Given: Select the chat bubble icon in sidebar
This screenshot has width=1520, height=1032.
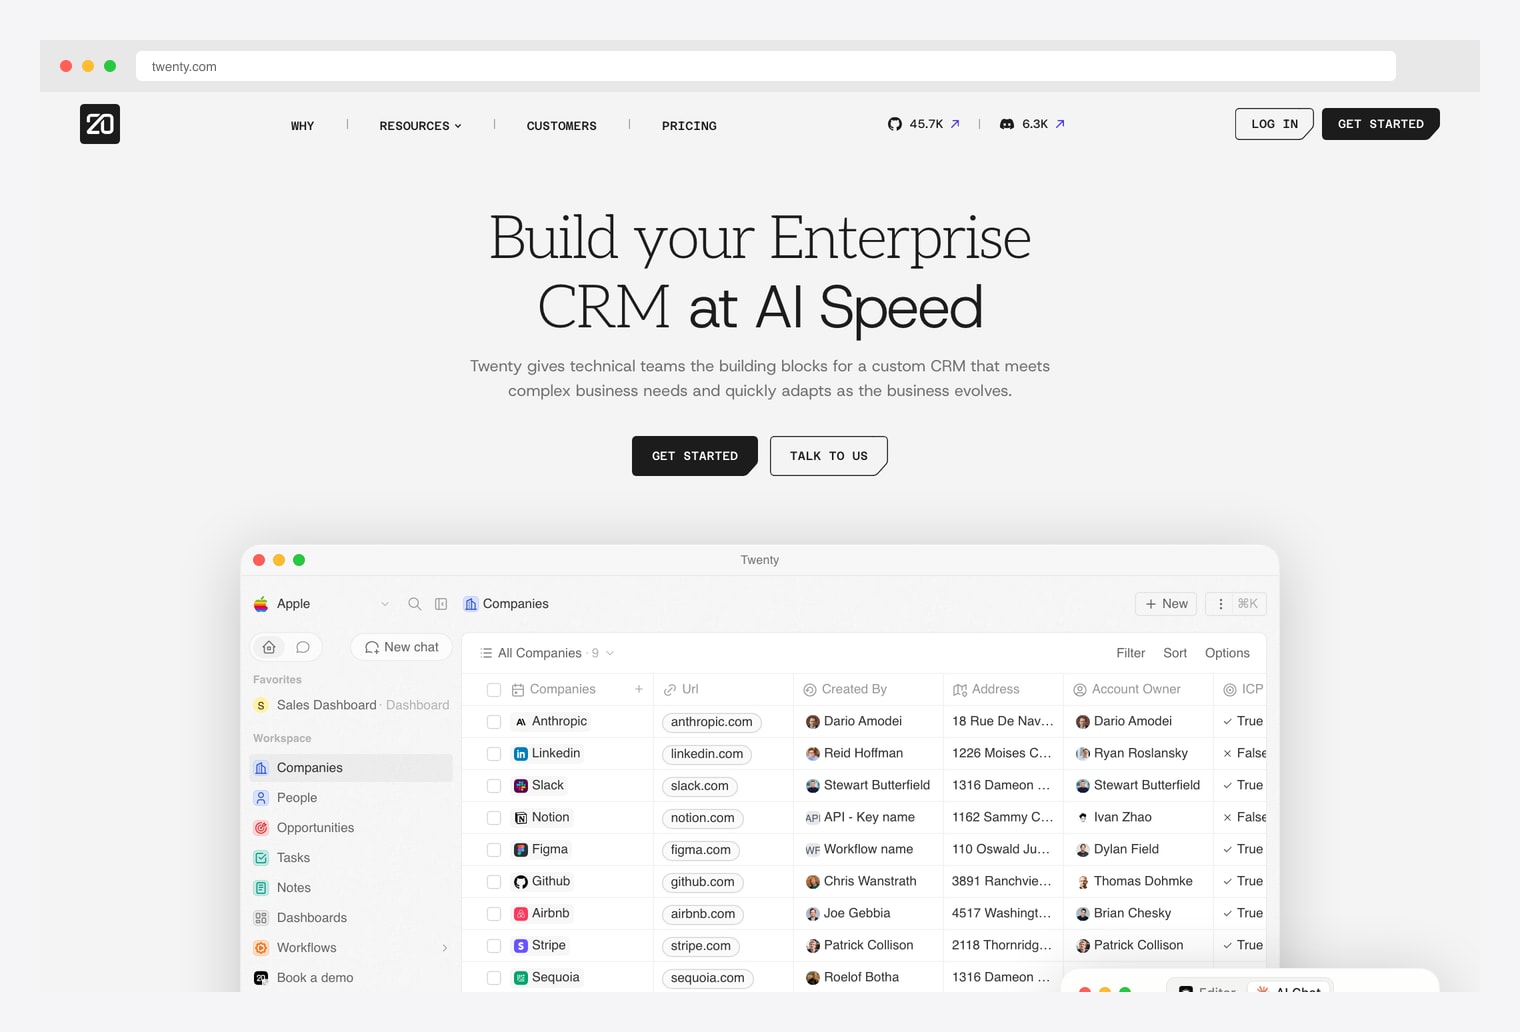Looking at the screenshot, I should coord(303,647).
